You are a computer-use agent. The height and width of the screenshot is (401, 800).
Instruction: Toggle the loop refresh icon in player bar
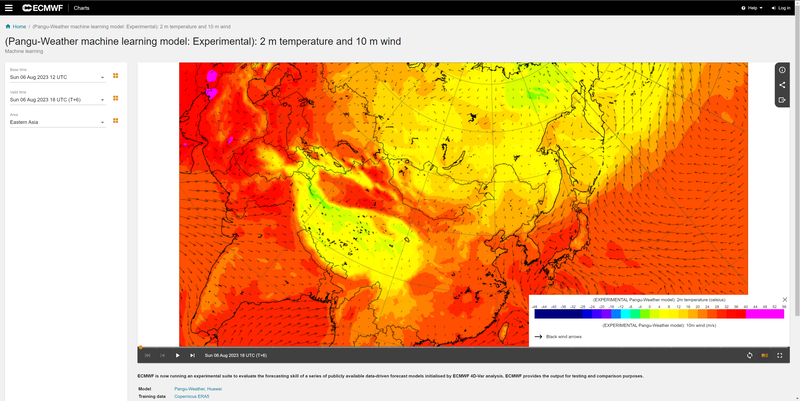click(749, 355)
